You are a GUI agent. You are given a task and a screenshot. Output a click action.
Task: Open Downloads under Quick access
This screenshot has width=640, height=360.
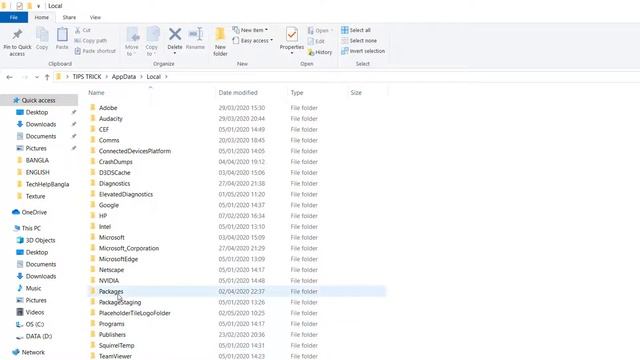click(x=41, y=124)
